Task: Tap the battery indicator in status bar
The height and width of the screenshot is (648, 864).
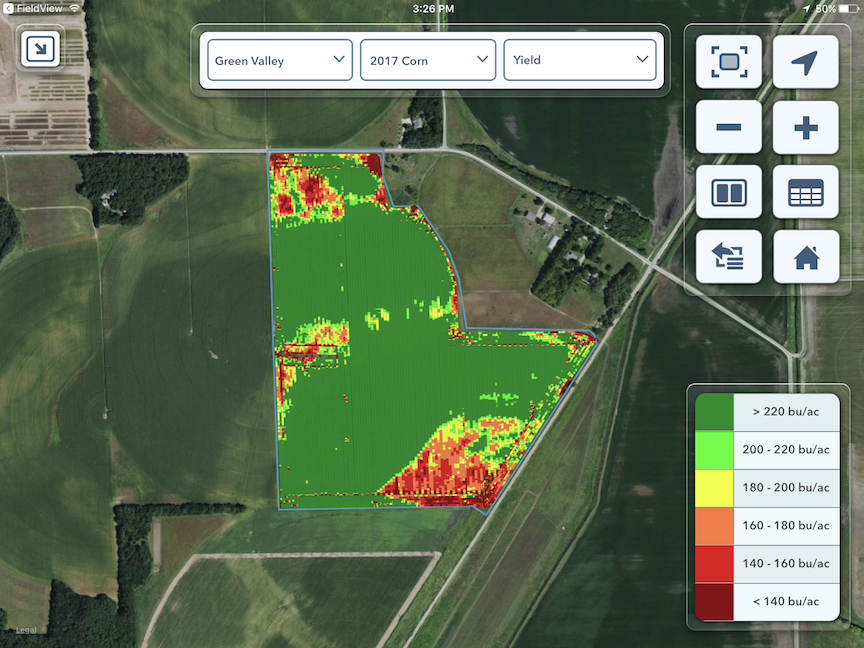Action: (x=849, y=9)
